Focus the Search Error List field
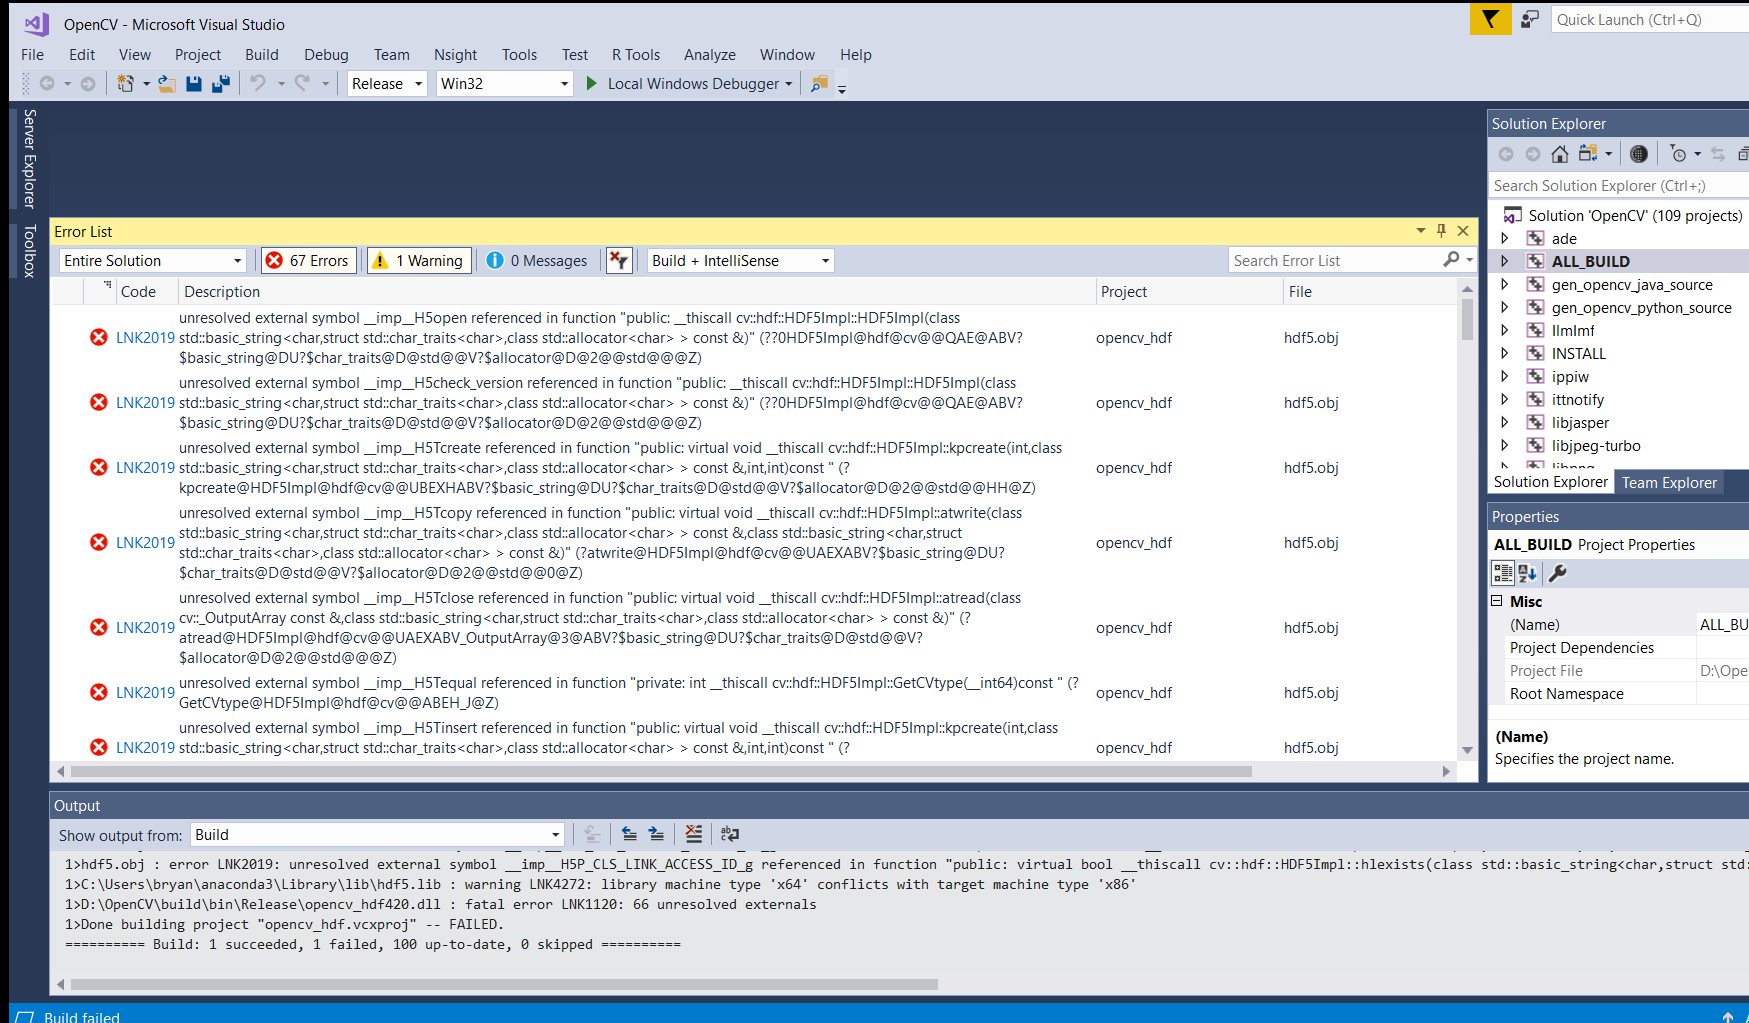This screenshot has height=1023, width=1749. pyautogui.click(x=1335, y=261)
